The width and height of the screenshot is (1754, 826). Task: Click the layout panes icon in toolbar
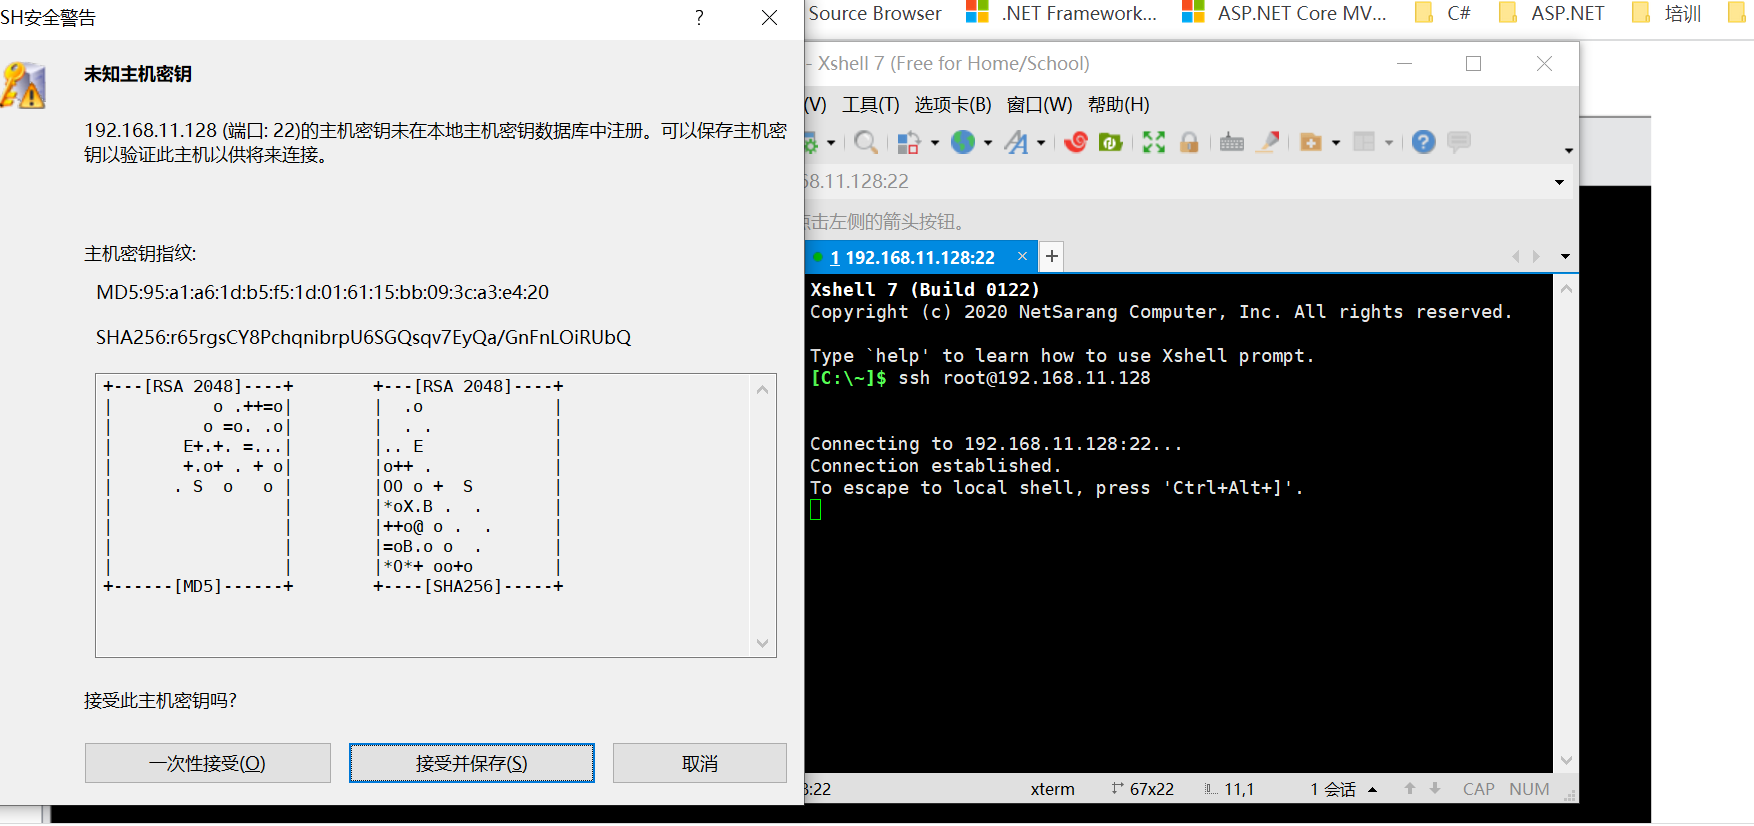point(1364,142)
